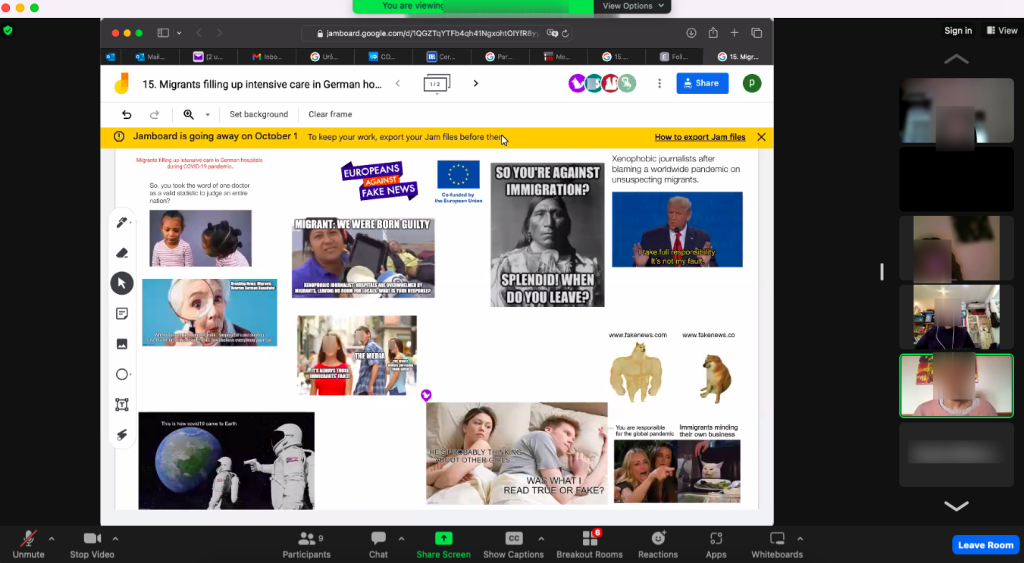Viewport: 1024px width, 563px height.
Task: Toggle Show Captions
Action: [x=514, y=543]
